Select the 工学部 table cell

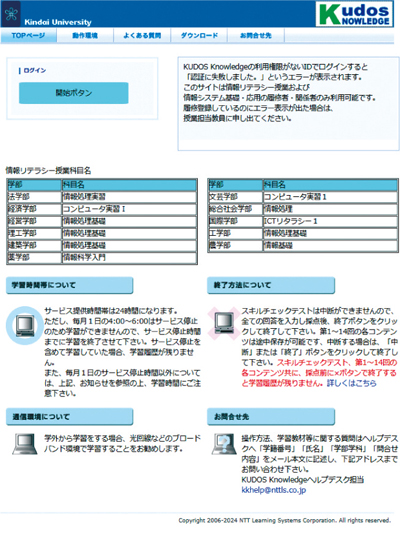click(236, 233)
